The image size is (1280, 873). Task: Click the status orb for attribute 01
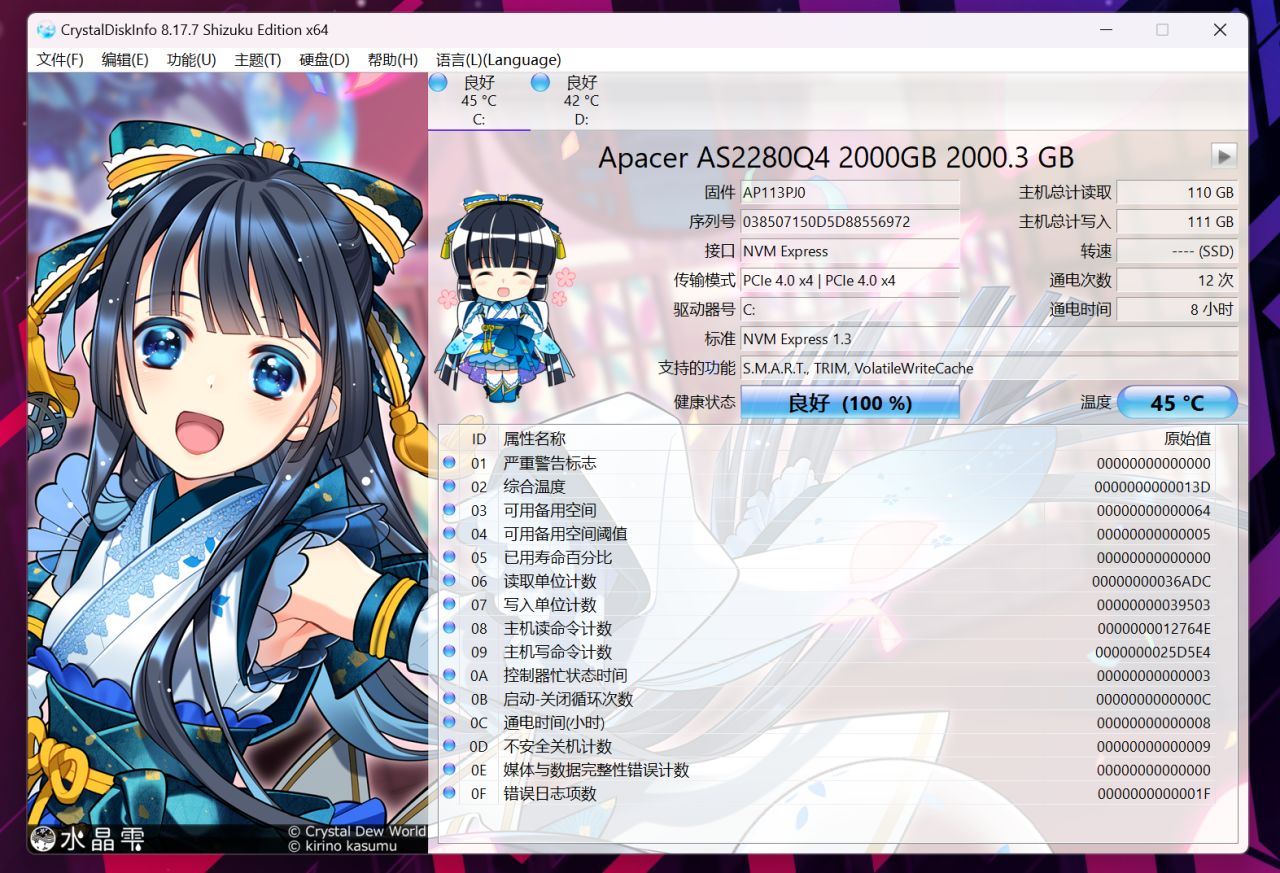click(449, 463)
